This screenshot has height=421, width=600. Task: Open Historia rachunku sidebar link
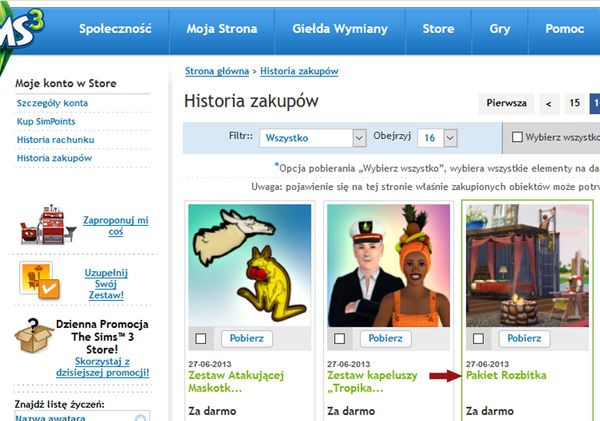click(55, 140)
